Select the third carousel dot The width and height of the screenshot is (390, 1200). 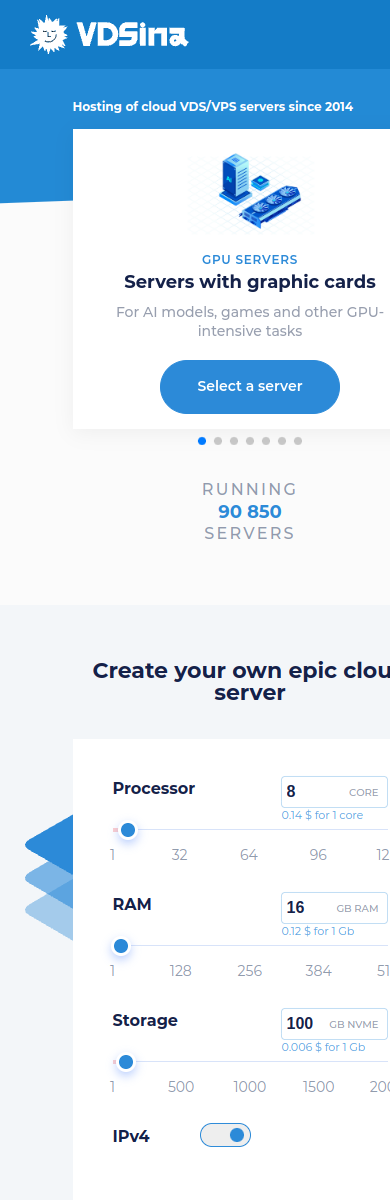pyautogui.click(x=234, y=440)
